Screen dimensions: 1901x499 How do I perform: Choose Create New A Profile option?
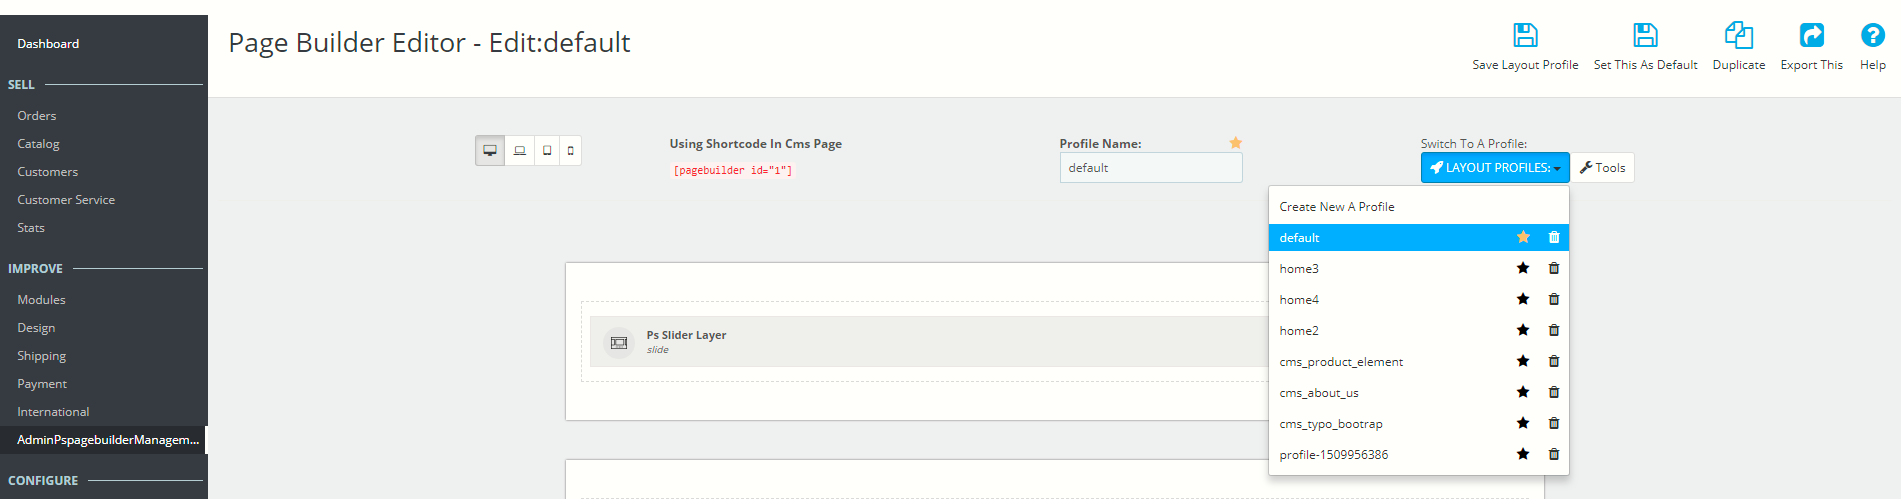tap(1337, 207)
